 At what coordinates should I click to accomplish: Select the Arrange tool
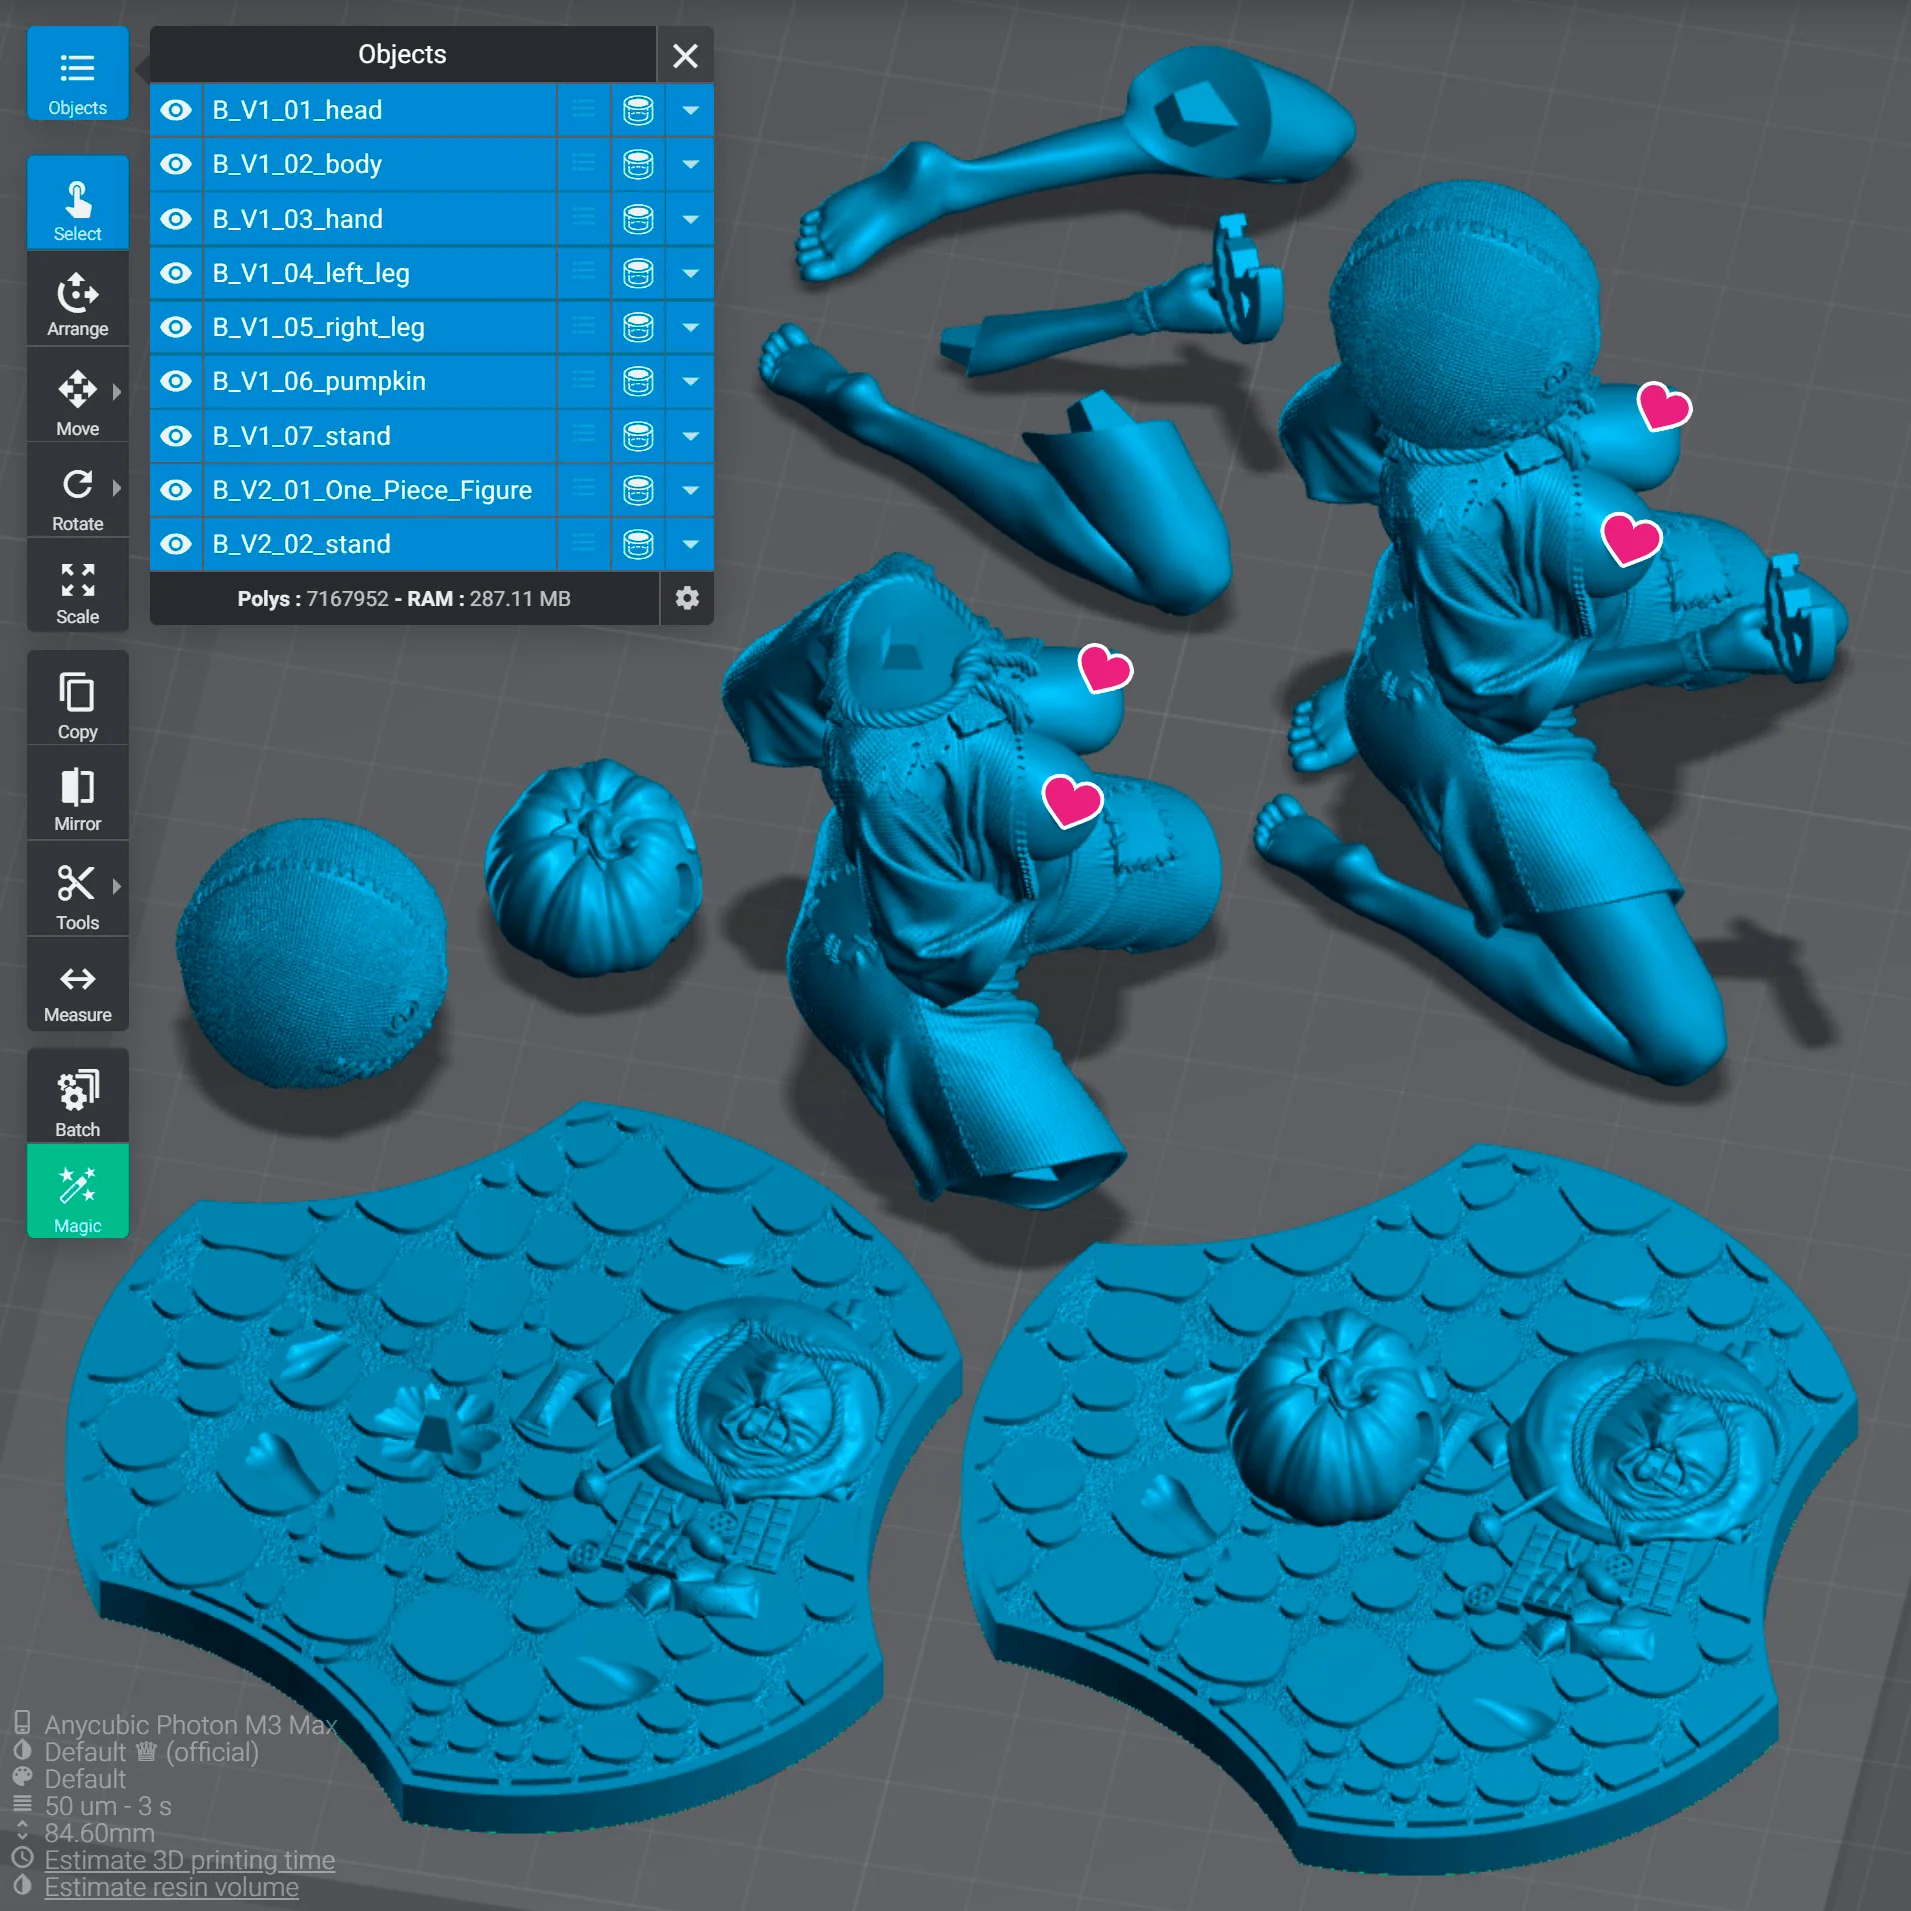tap(78, 300)
